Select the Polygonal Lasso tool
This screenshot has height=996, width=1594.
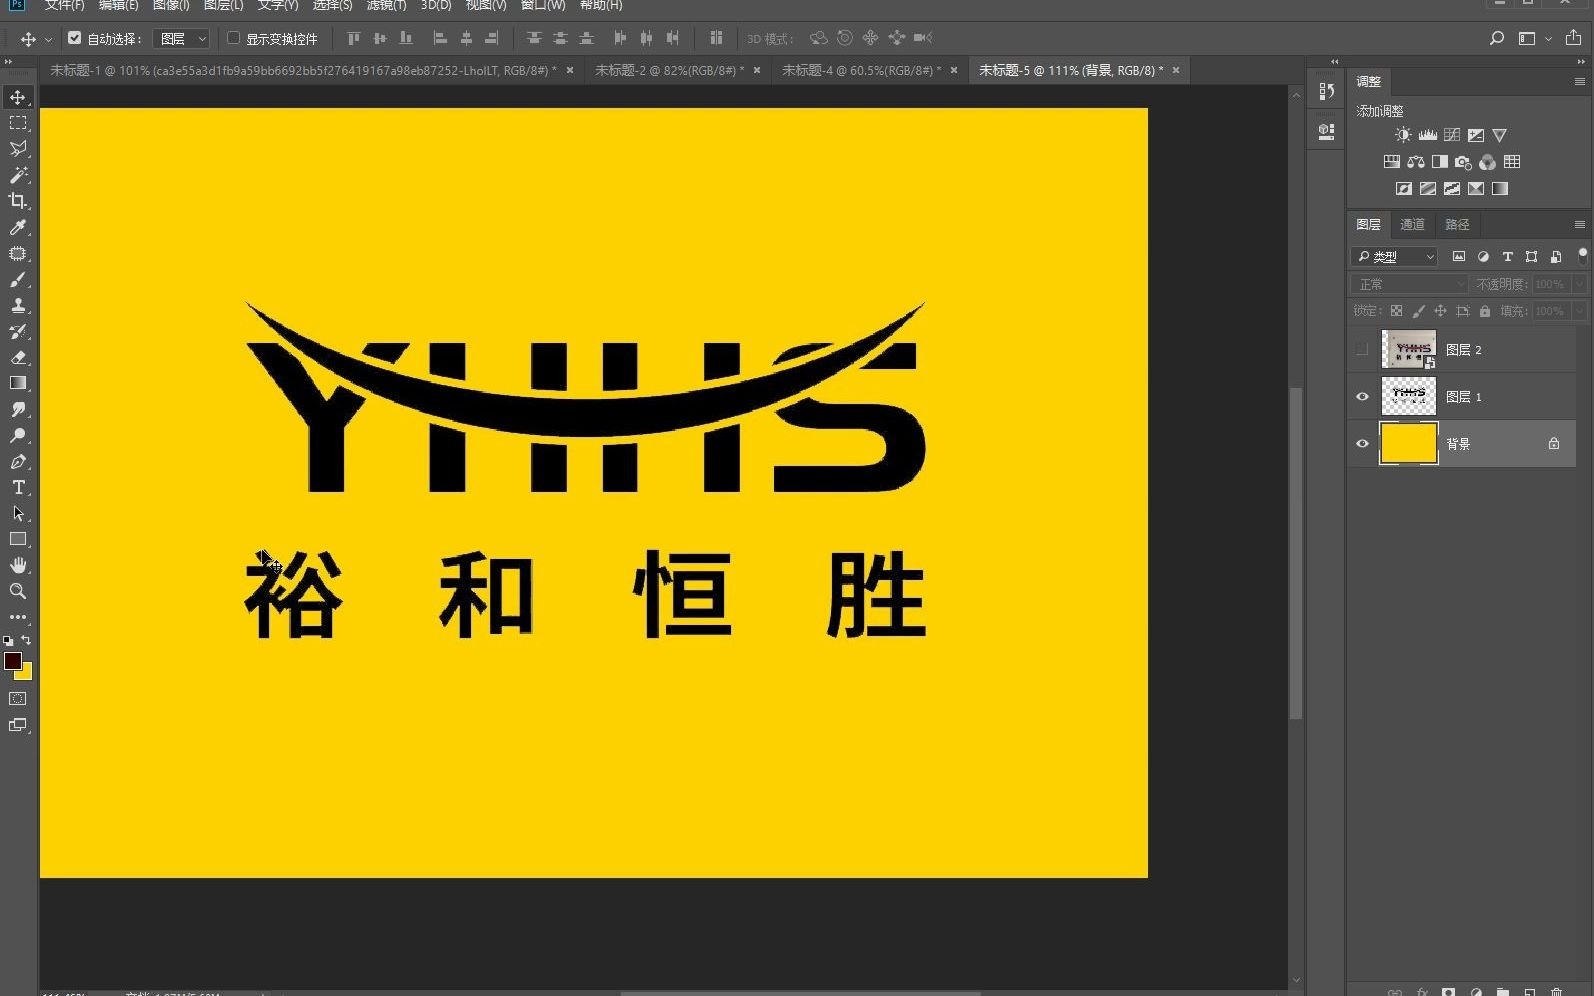(x=18, y=149)
